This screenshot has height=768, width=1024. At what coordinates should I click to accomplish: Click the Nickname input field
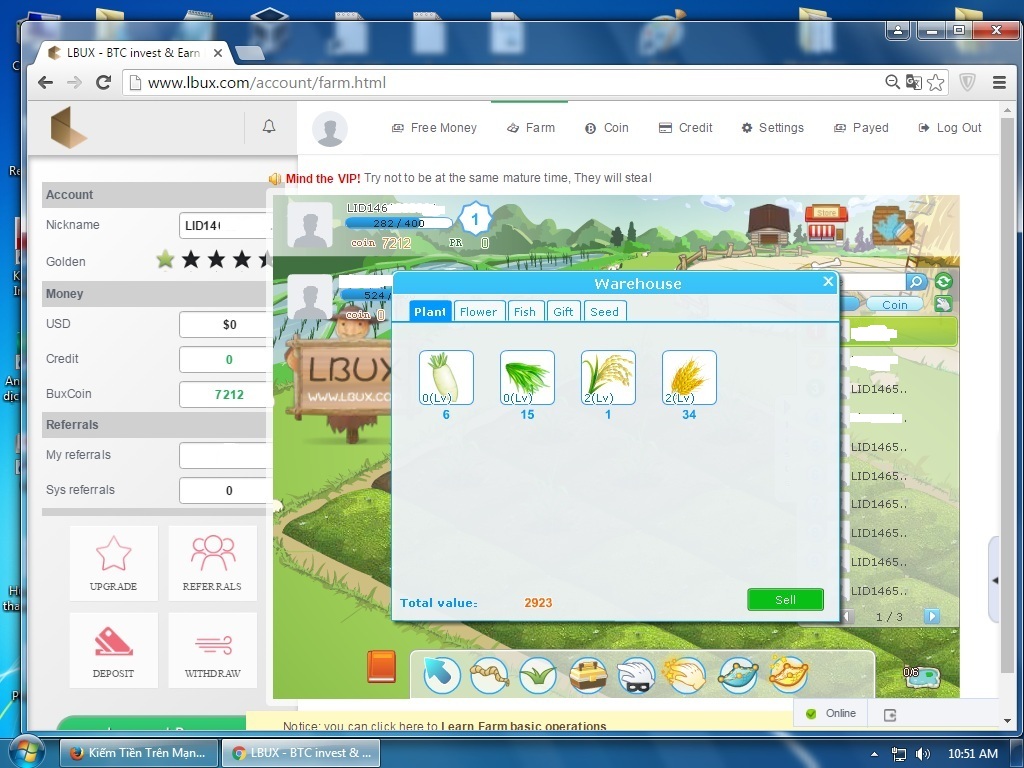pyautogui.click(x=225, y=225)
